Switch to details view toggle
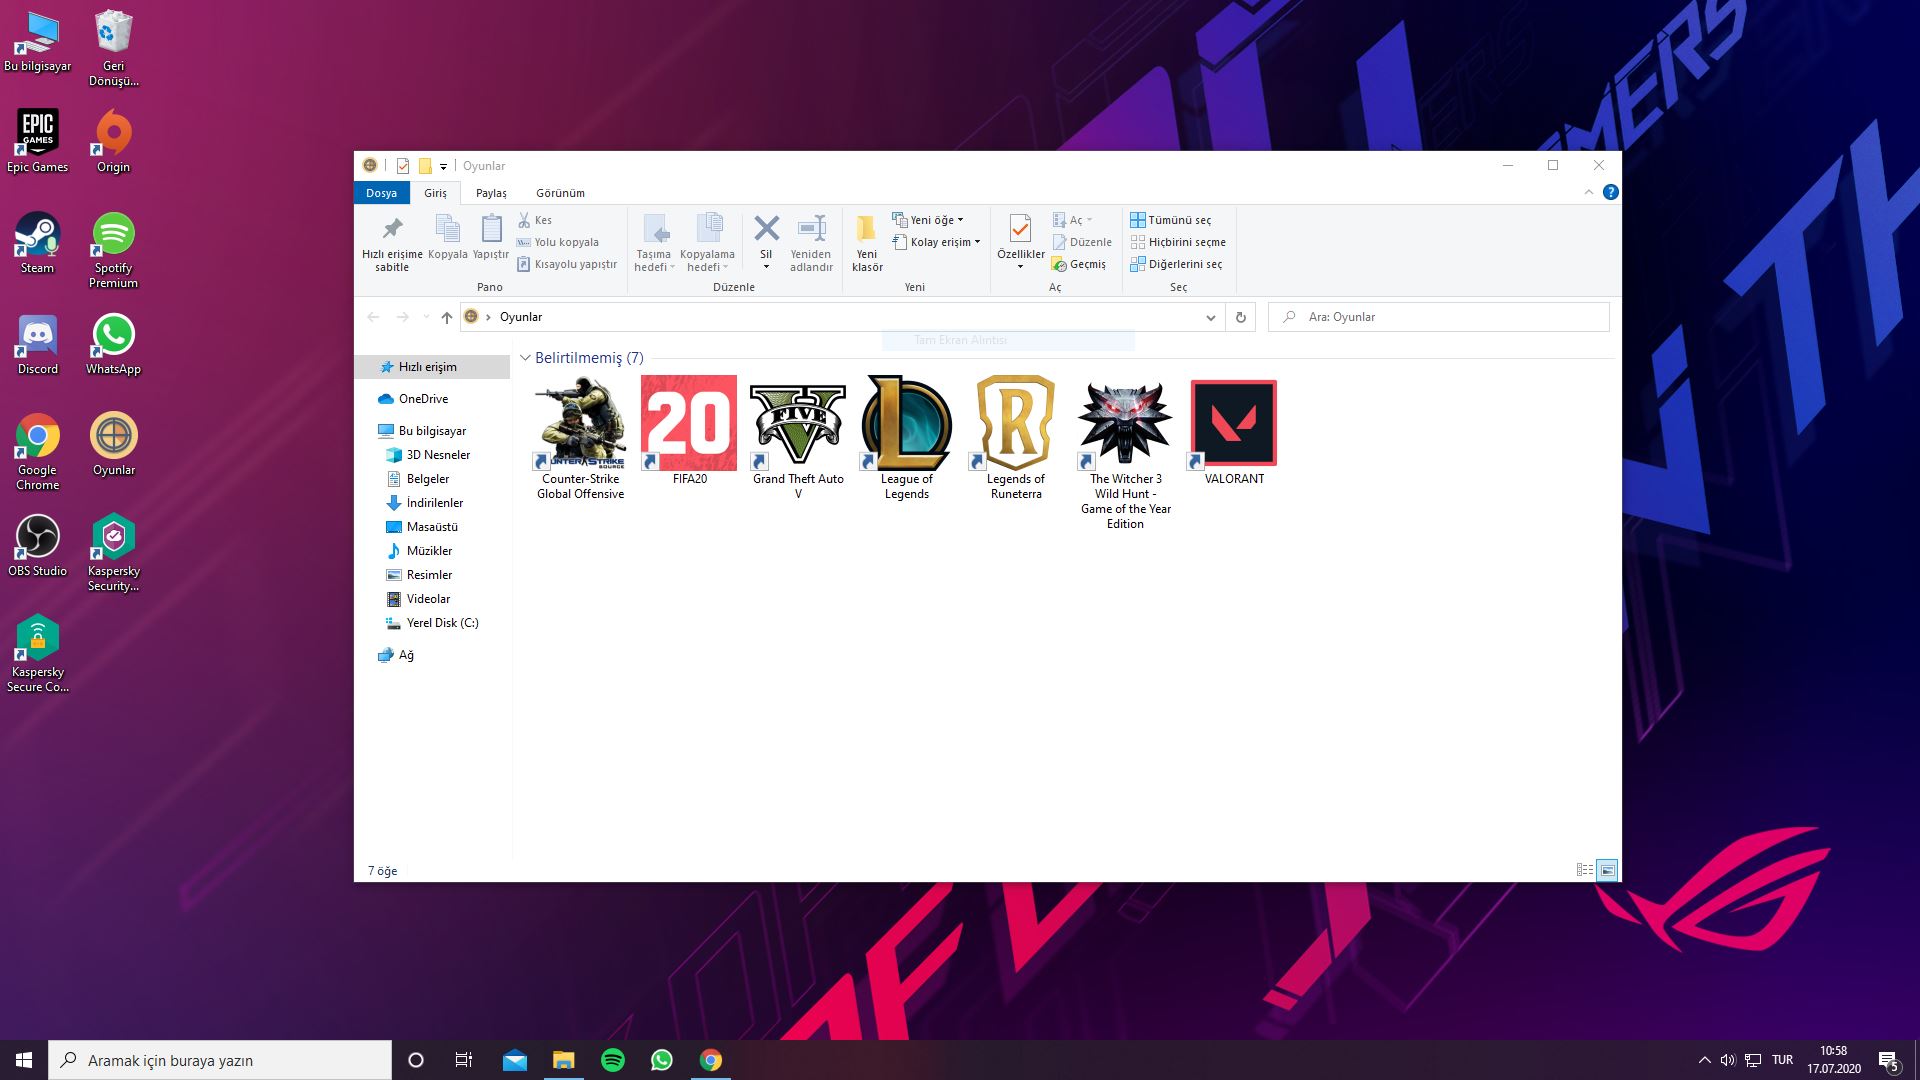Screen dimensions: 1920x1080 (x=1585, y=870)
